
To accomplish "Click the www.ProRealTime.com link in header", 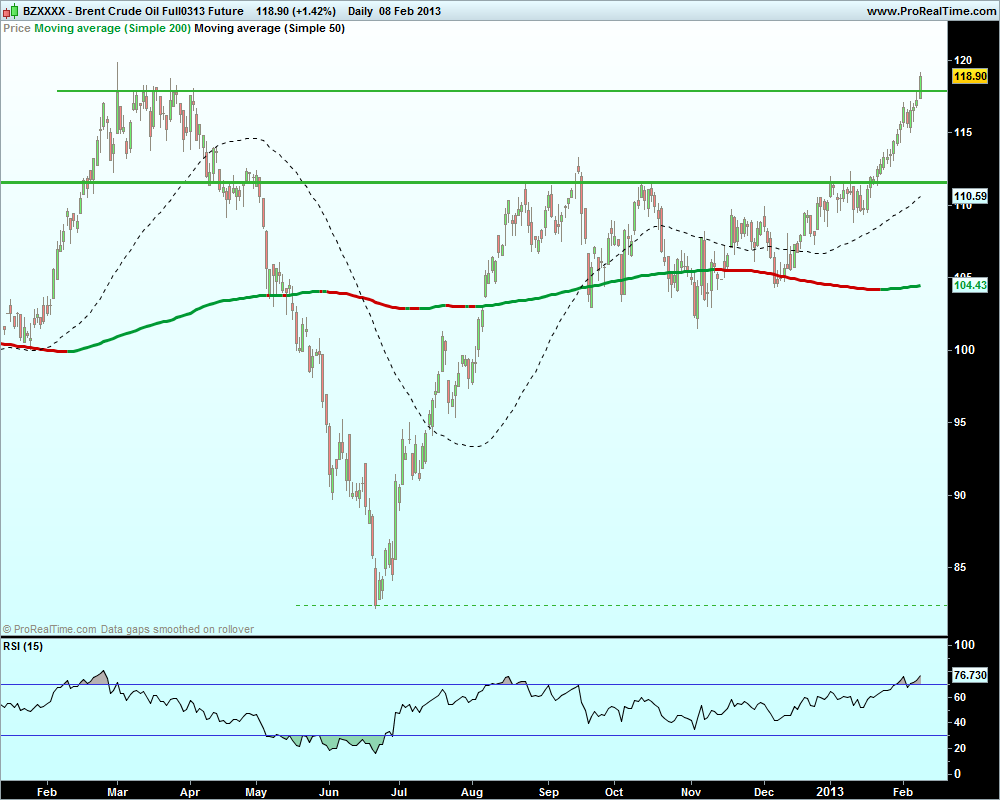I will tap(931, 11).
